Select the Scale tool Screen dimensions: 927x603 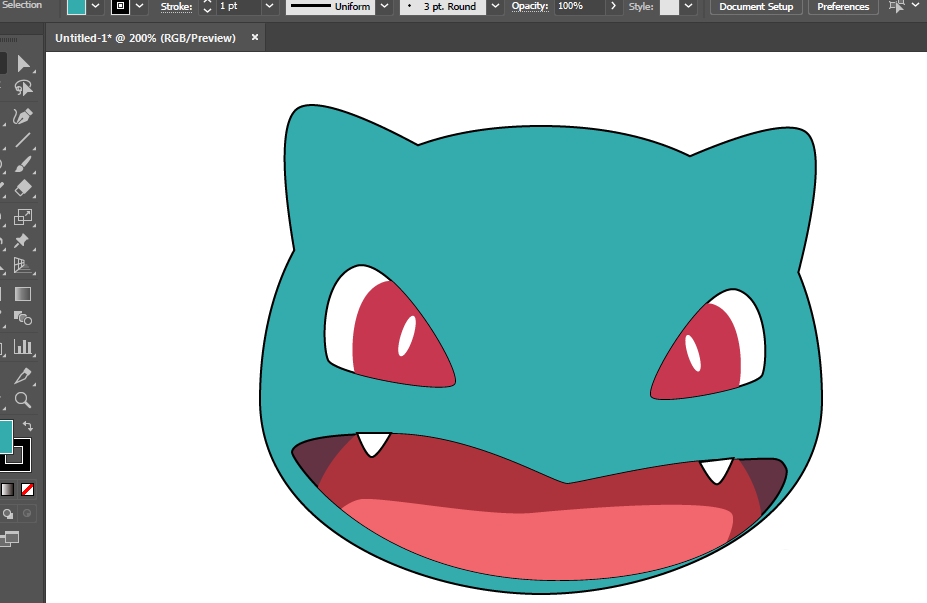click(x=22, y=217)
